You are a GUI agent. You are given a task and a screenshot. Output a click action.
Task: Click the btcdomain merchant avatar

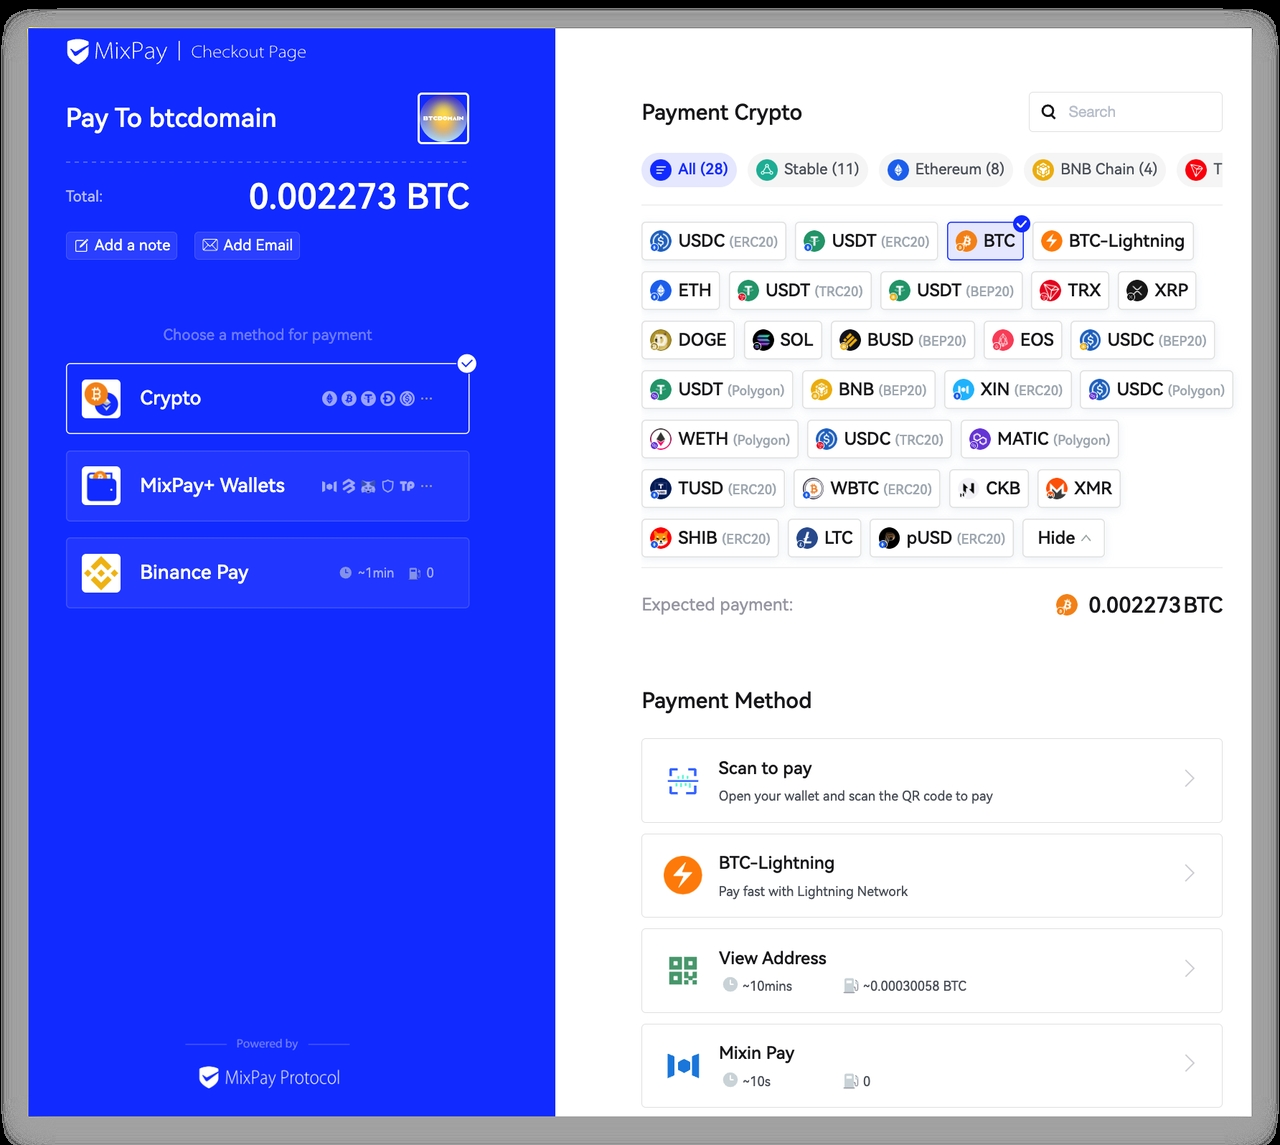pyautogui.click(x=443, y=118)
